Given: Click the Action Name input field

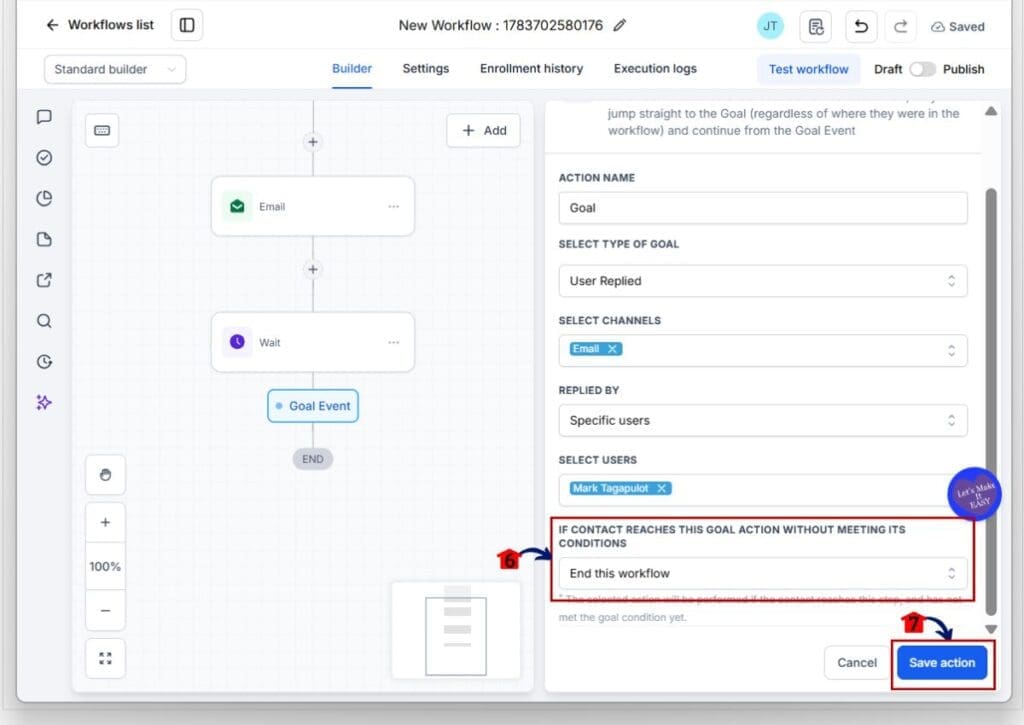Looking at the screenshot, I should click(x=763, y=208).
